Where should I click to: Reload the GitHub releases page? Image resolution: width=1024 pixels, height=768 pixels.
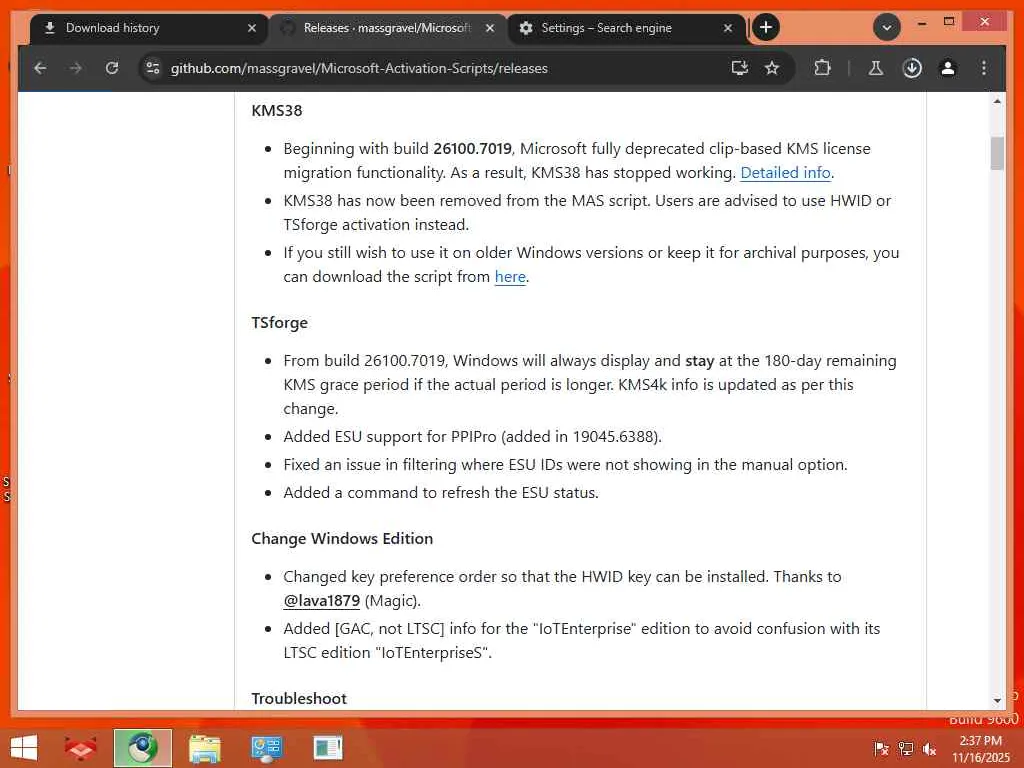coord(112,68)
